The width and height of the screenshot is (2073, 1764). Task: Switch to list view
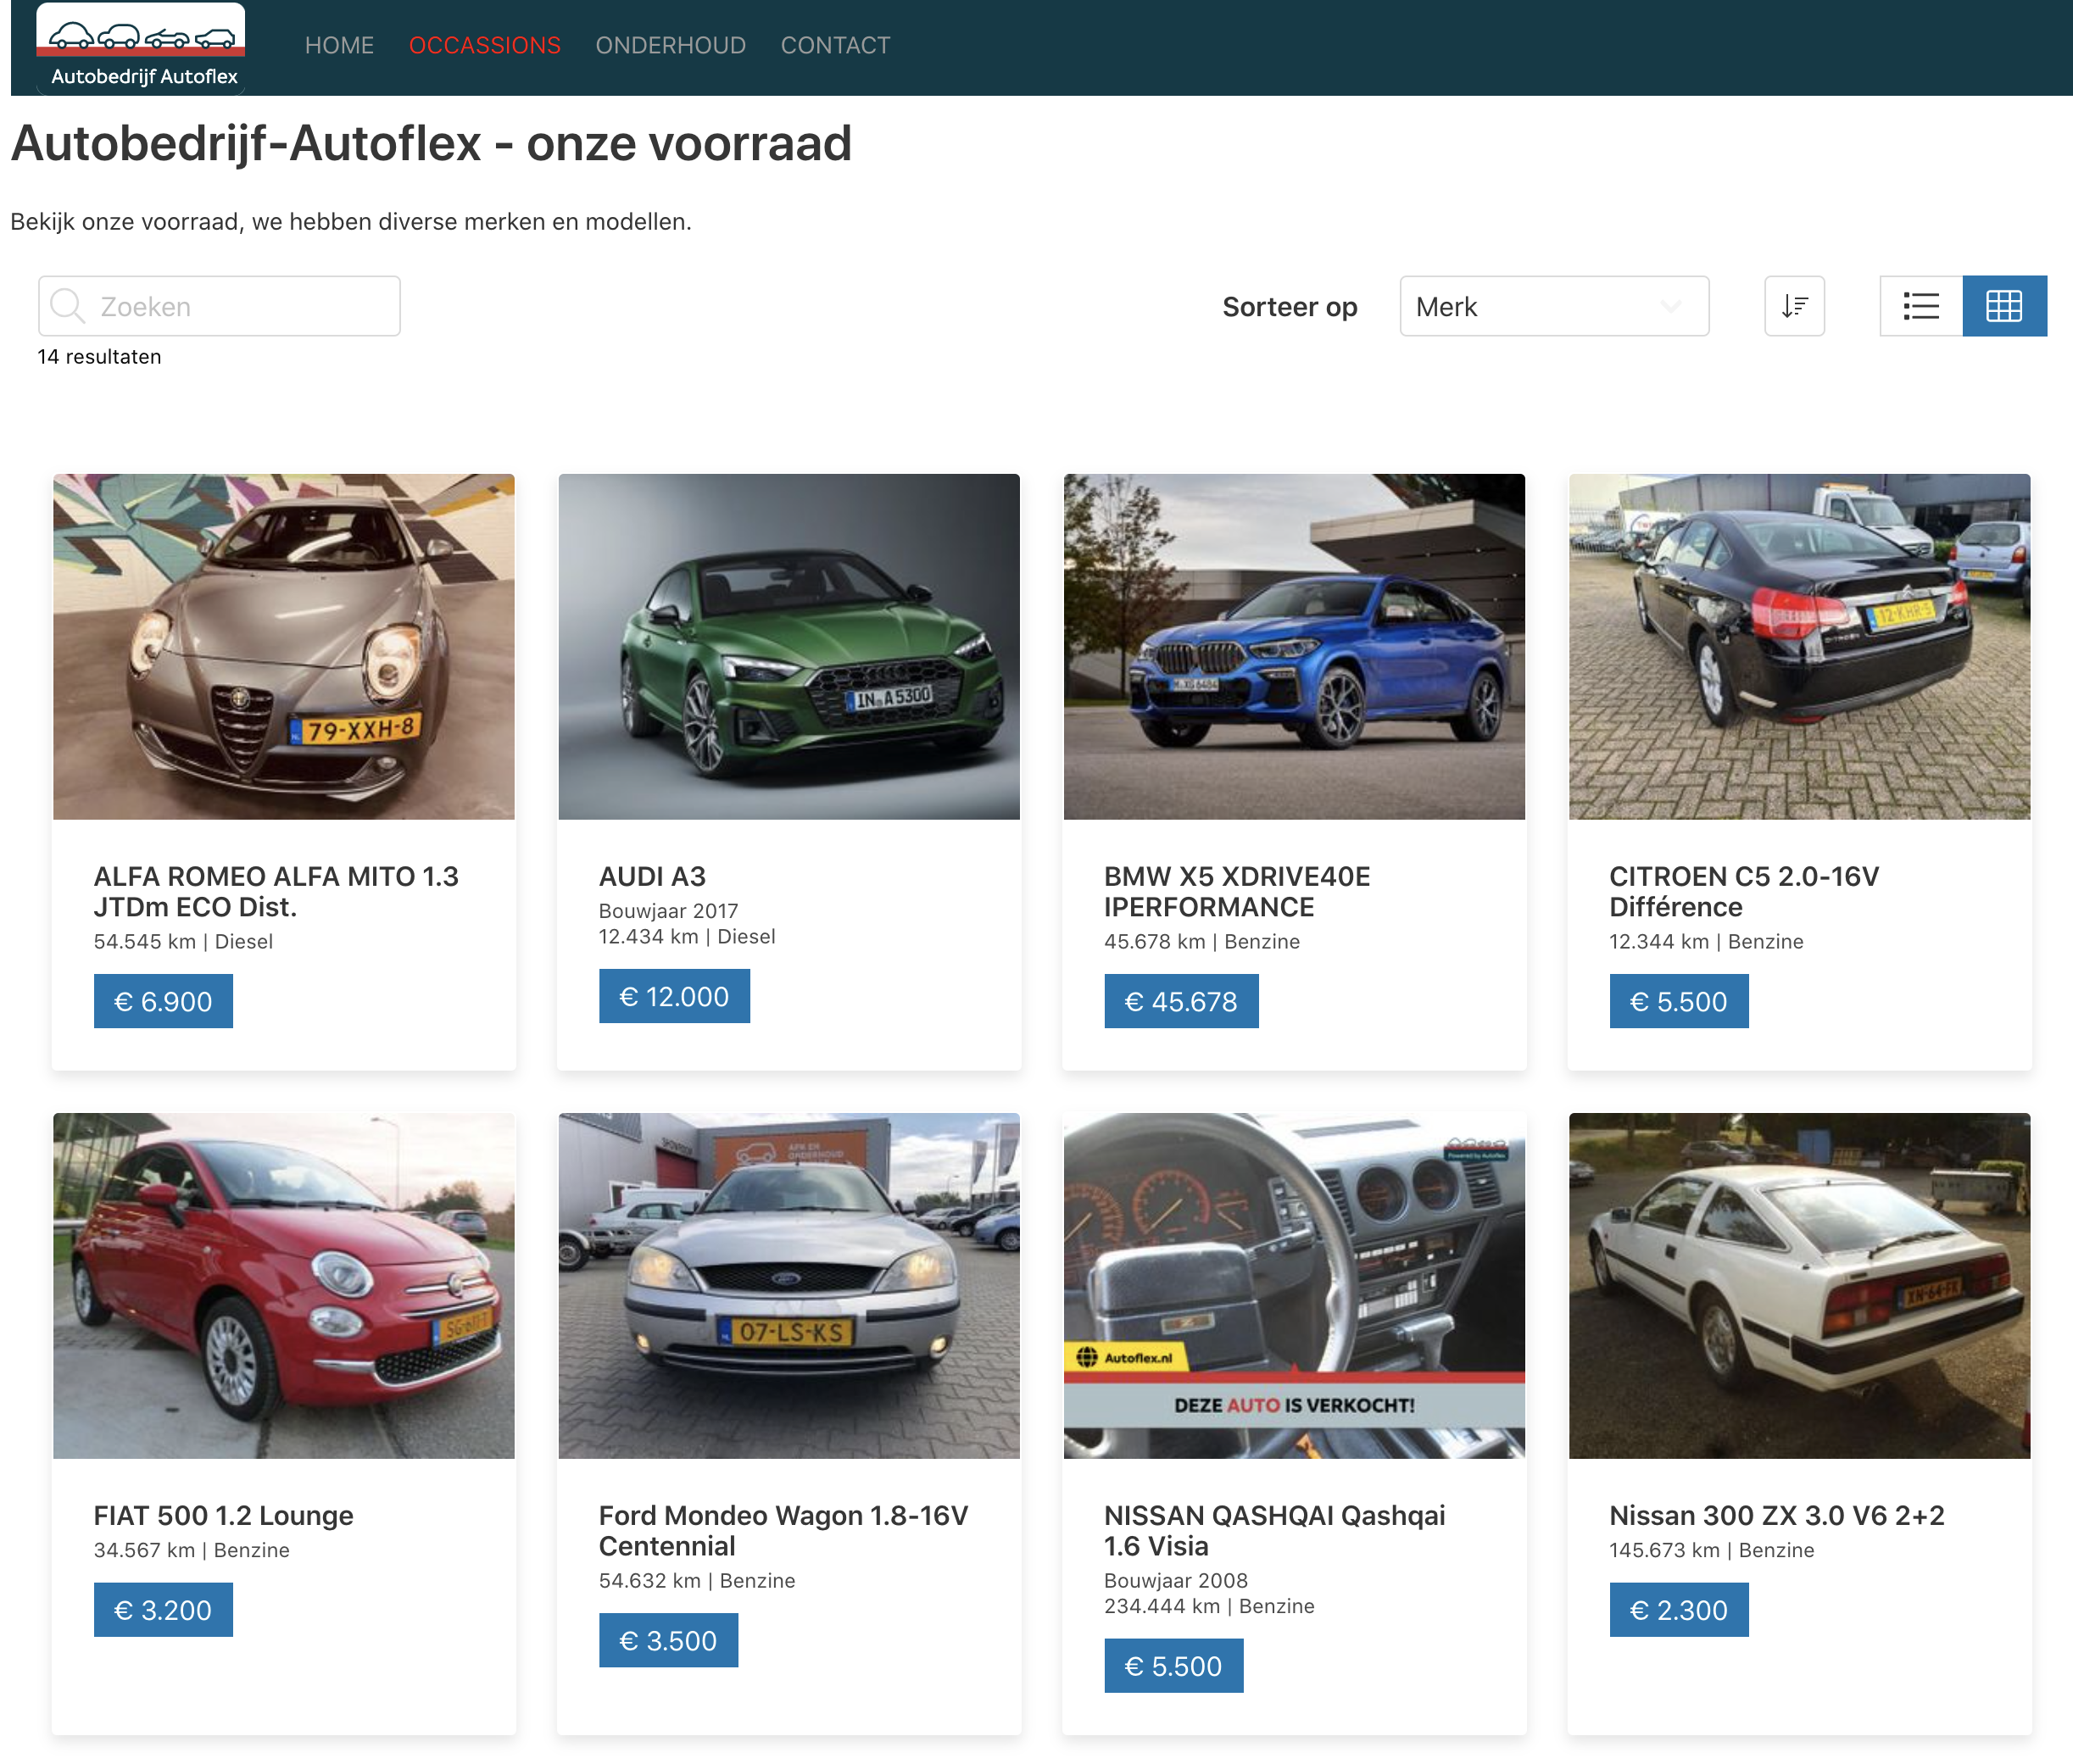pyautogui.click(x=1920, y=306)
